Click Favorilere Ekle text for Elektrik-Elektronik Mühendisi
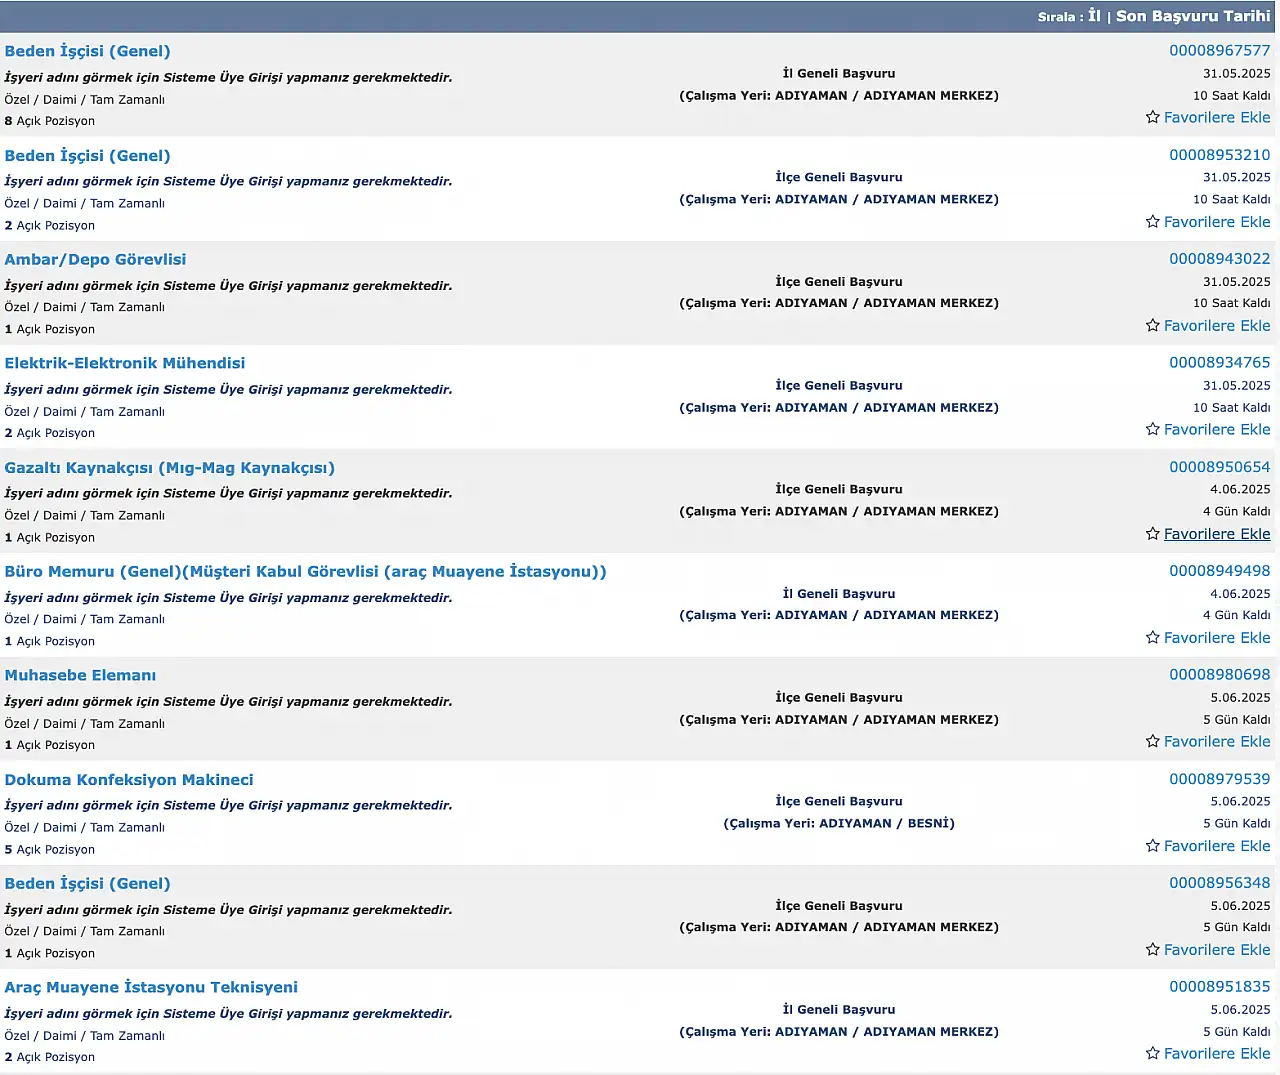 pyautogui.click(x=1217, y=430)
